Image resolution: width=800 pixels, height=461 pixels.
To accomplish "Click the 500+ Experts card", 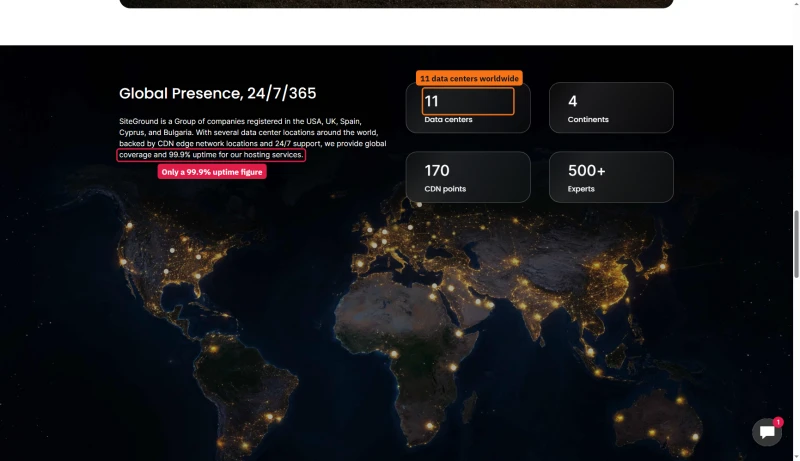I will 611,177.
